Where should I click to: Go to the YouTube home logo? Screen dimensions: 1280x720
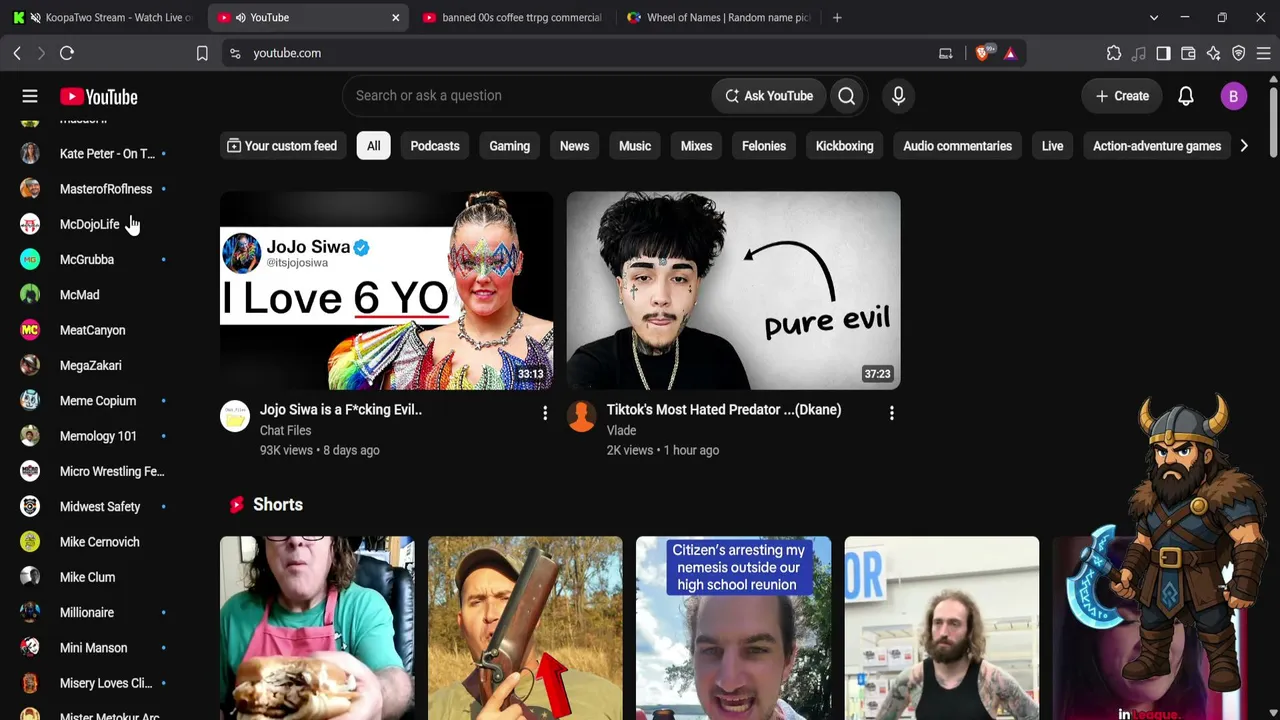click(98, 97)
